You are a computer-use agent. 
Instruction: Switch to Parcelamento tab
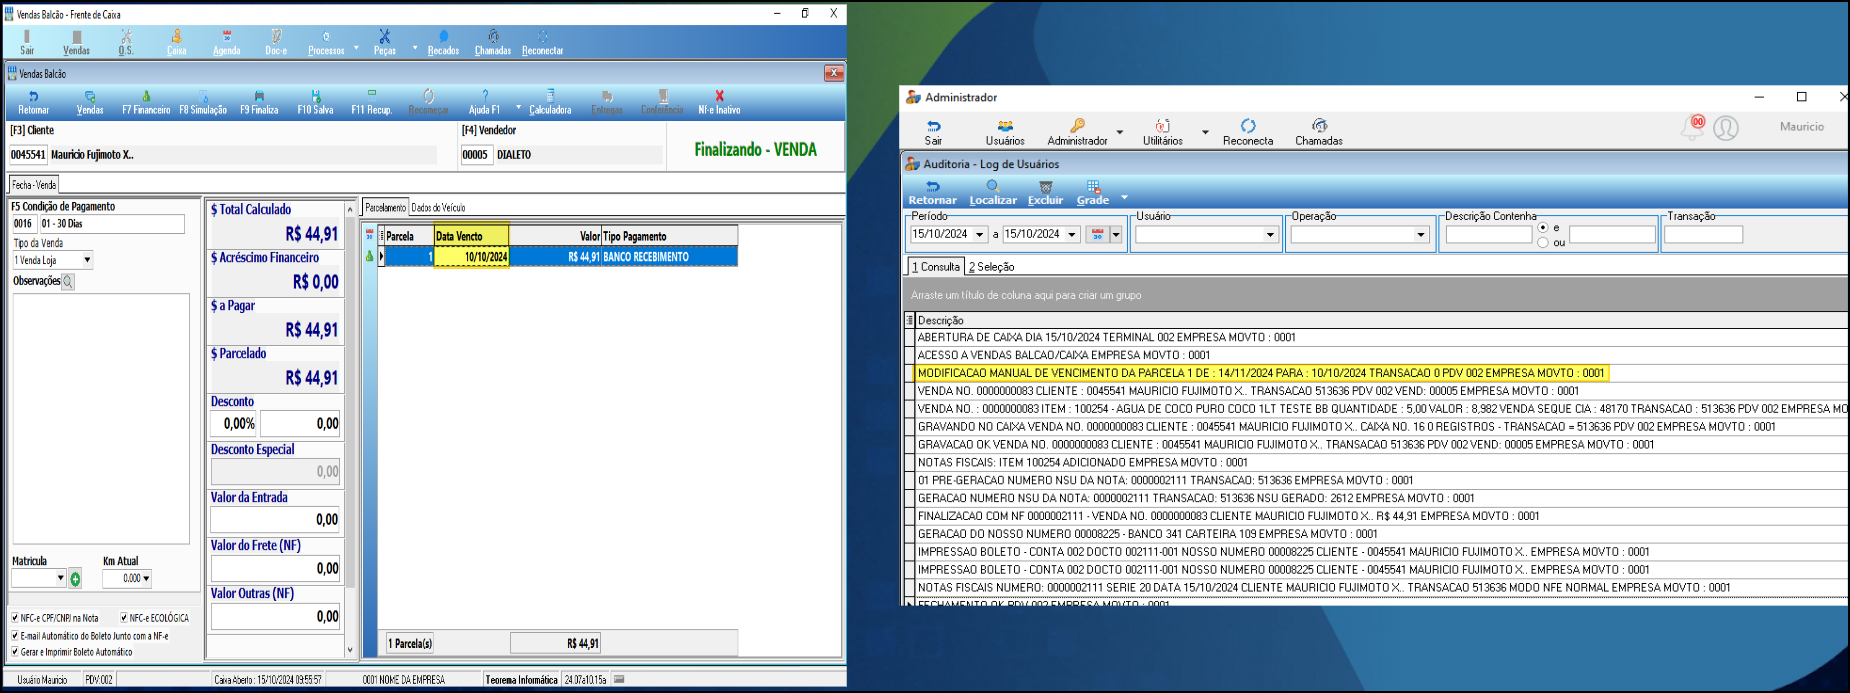(x=385, y=208)
